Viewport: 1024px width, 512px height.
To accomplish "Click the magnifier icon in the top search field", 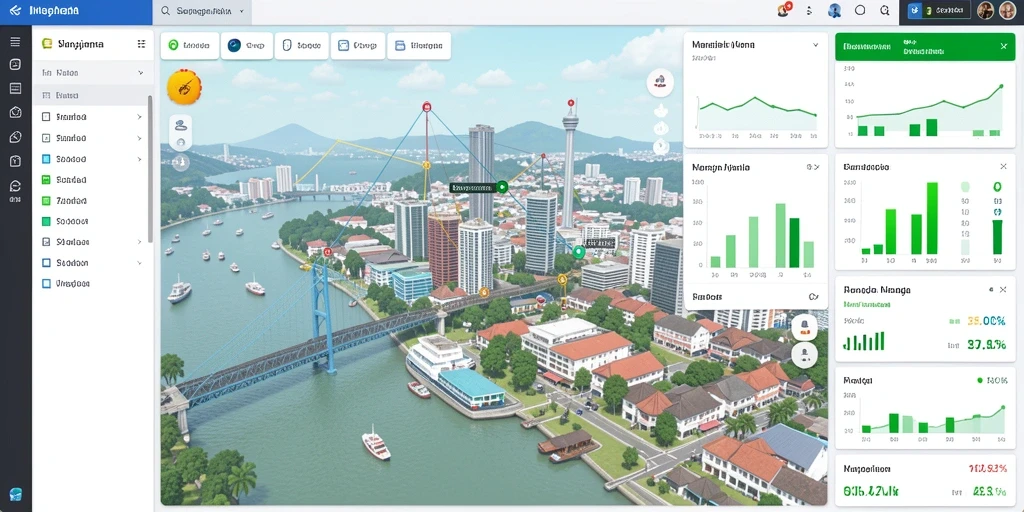I will (x=165, y=11).
